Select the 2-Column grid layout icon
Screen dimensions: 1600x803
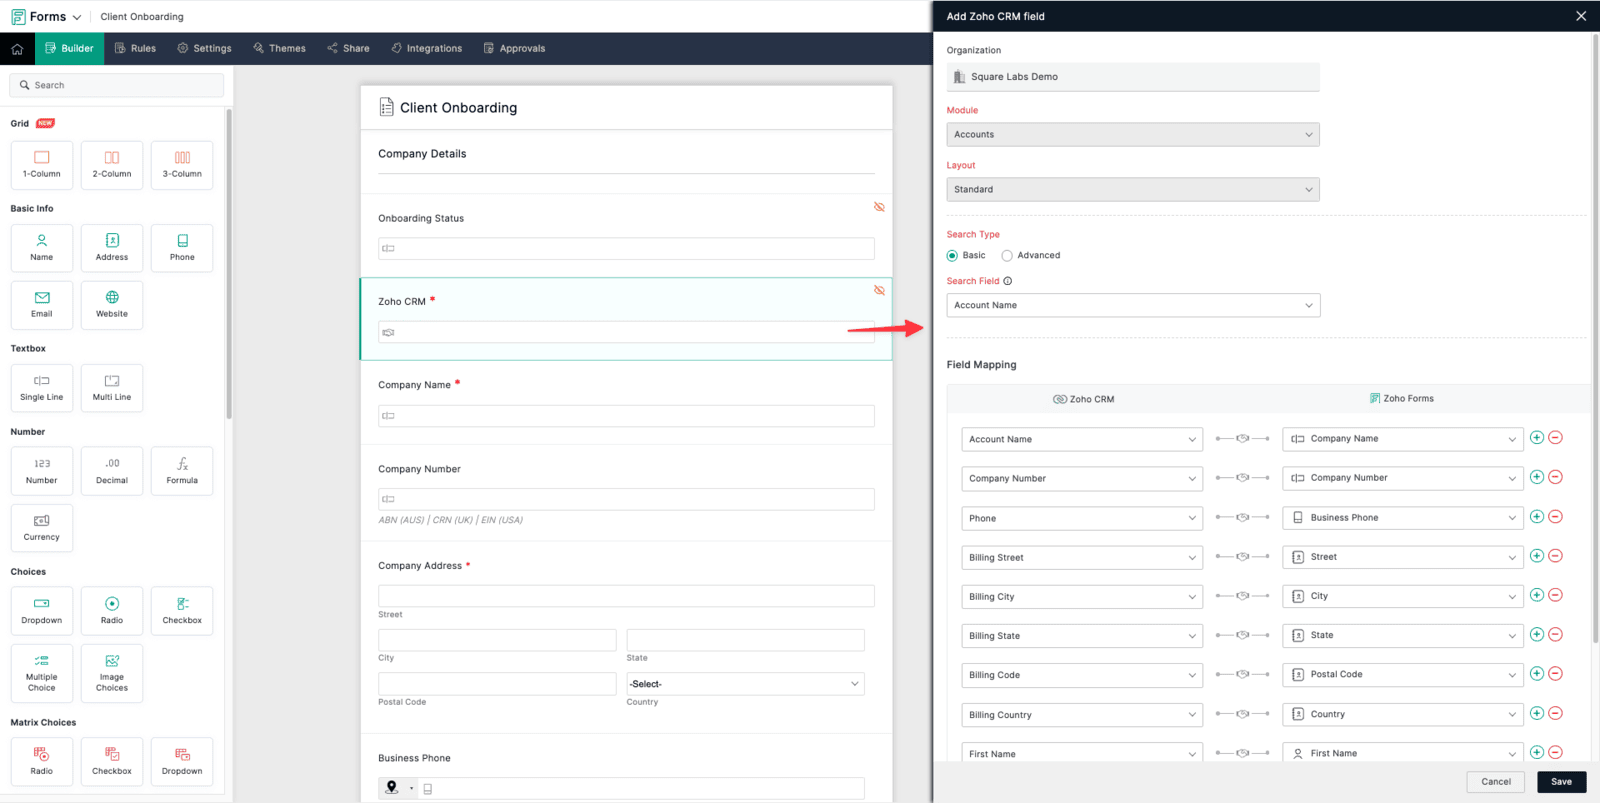tap(112, 164)
